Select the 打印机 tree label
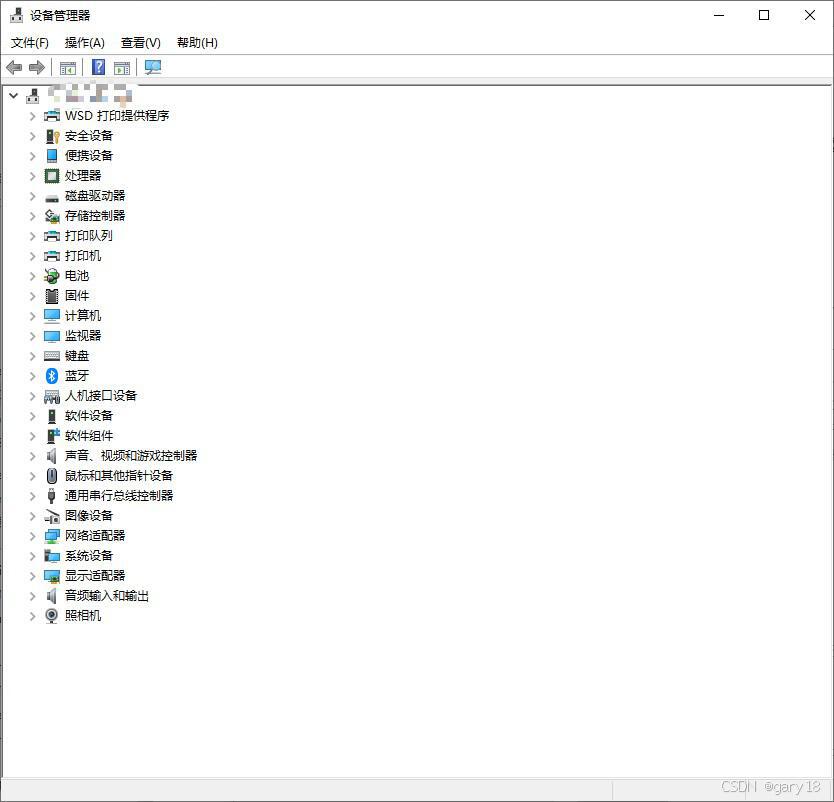Viewport: 834px width, 802px height. [x=83, y=256]
